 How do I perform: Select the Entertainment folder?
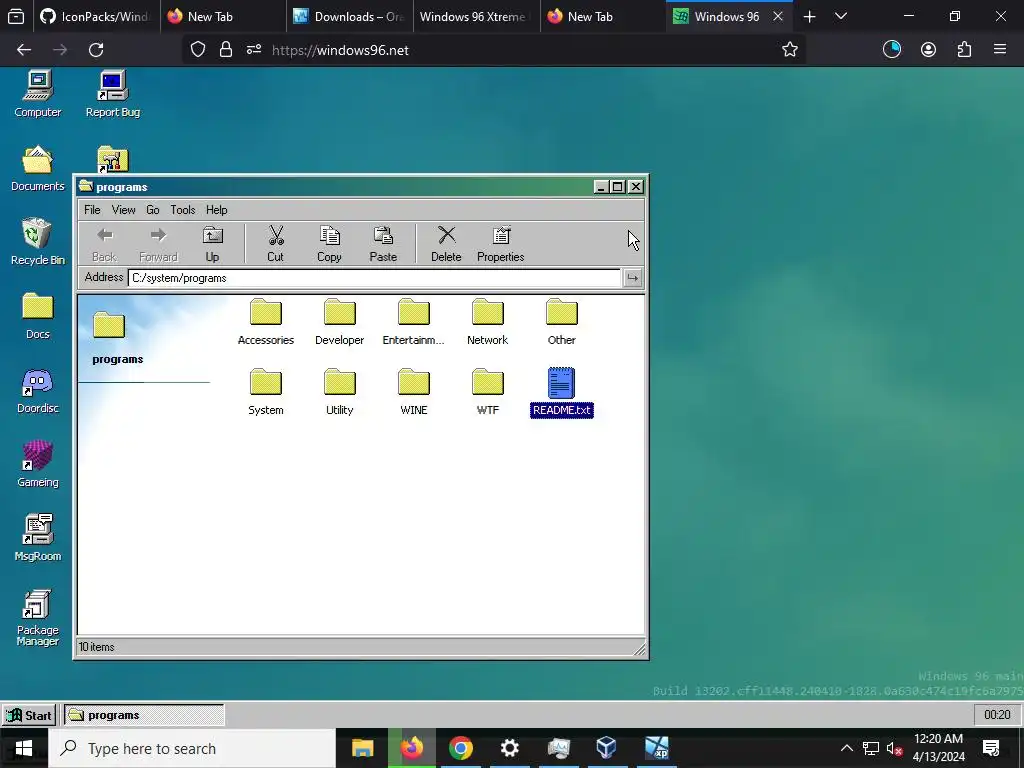(413, 322)
